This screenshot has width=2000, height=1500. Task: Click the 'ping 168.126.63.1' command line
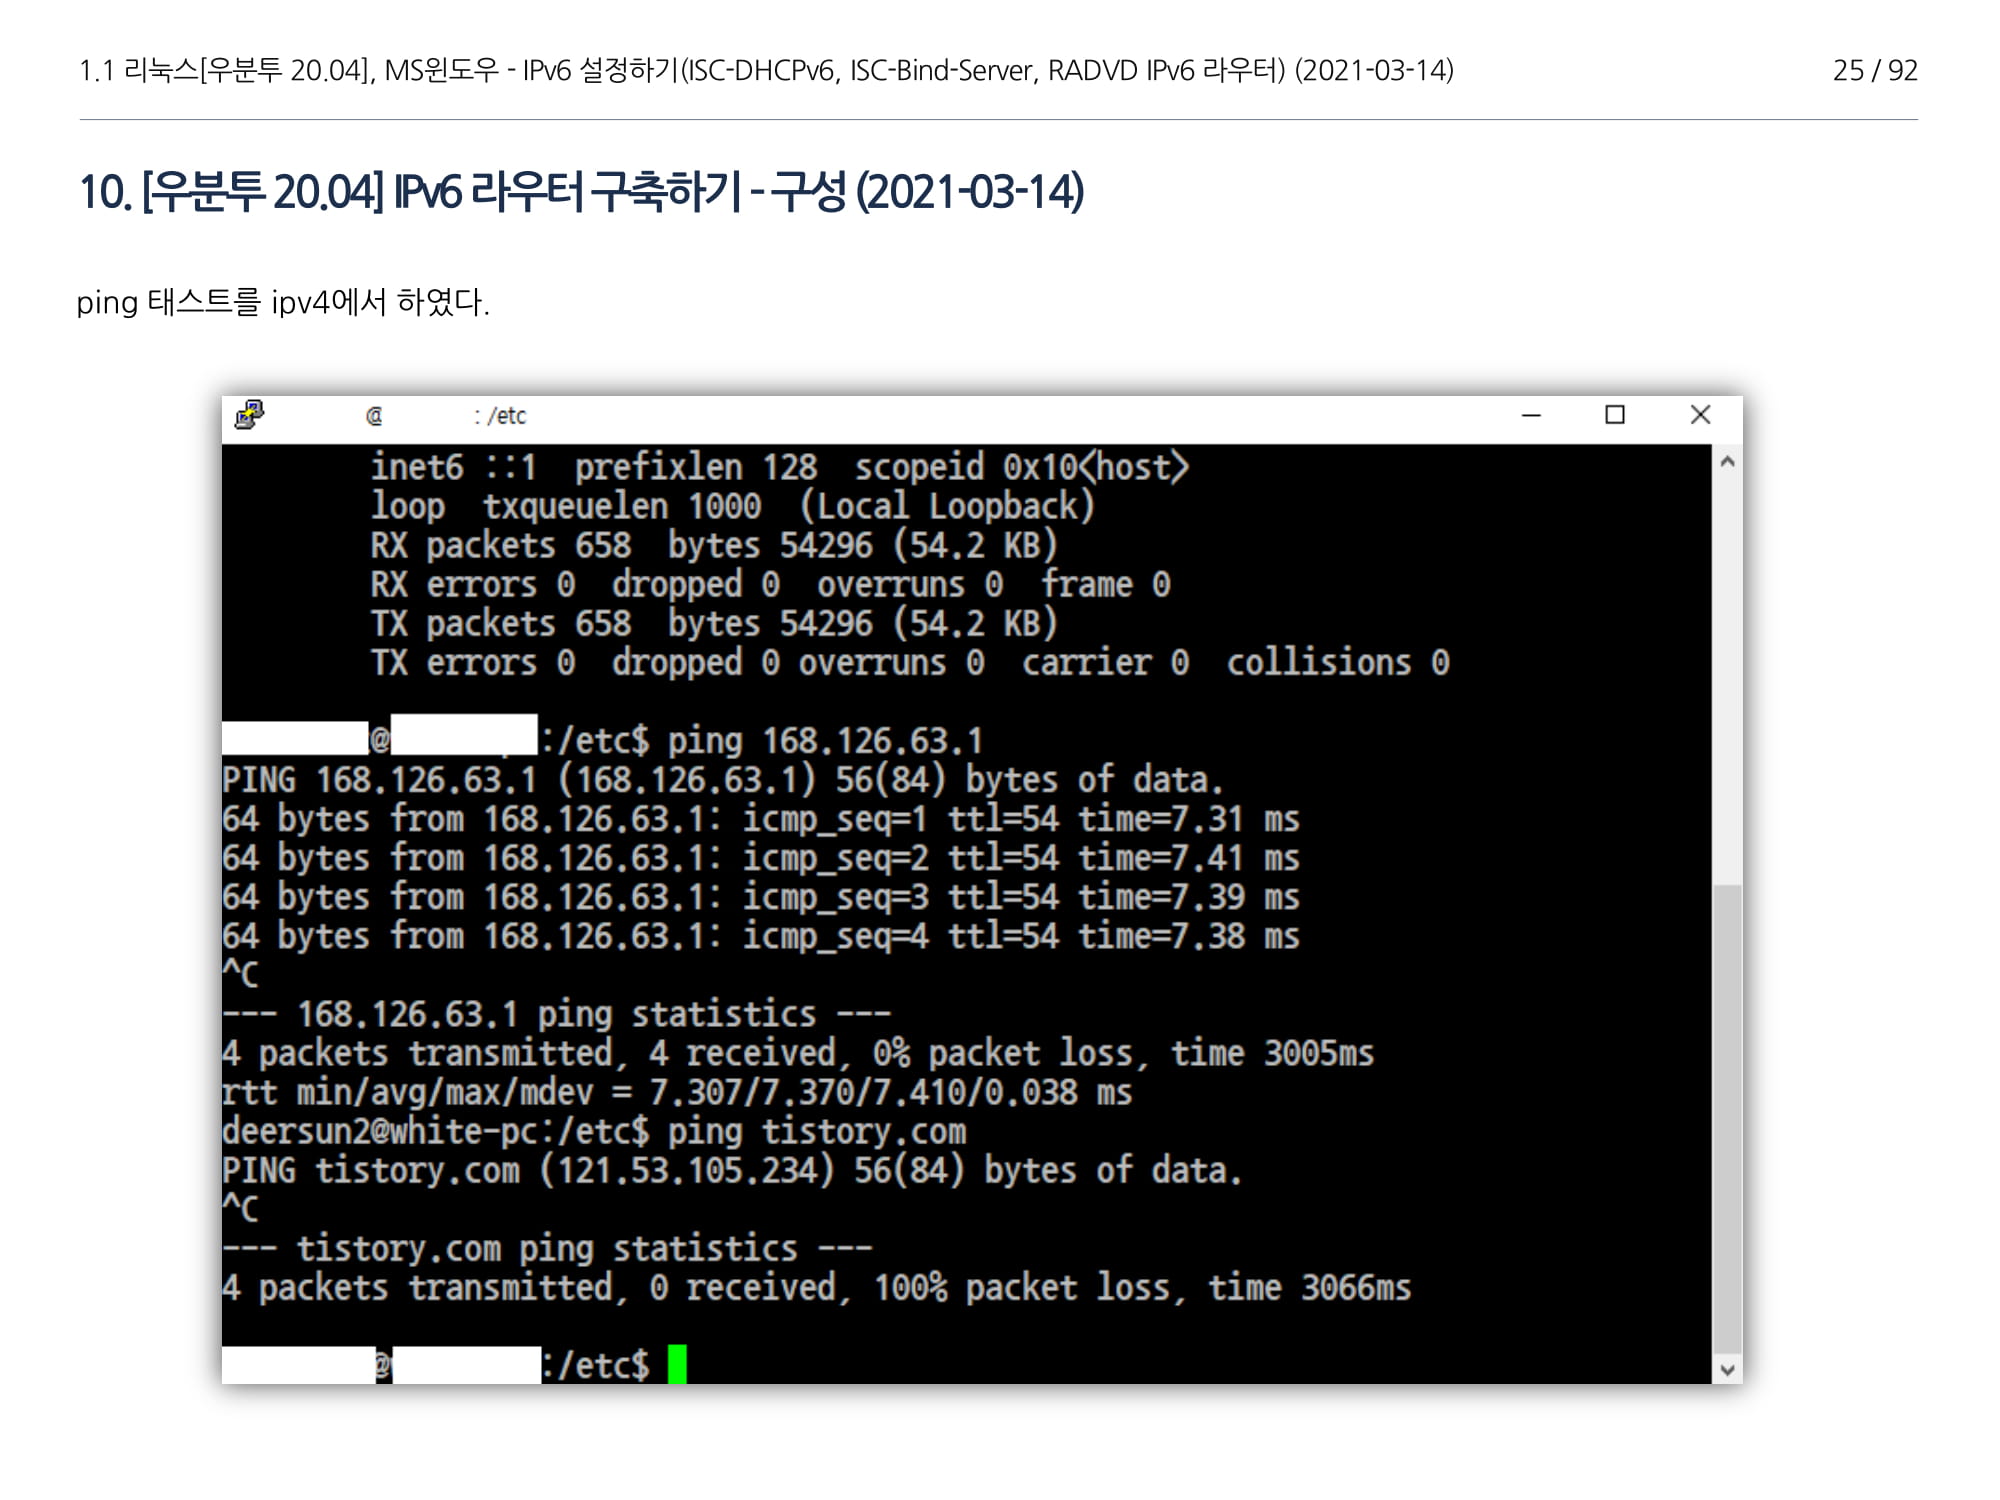coord(824,741)
